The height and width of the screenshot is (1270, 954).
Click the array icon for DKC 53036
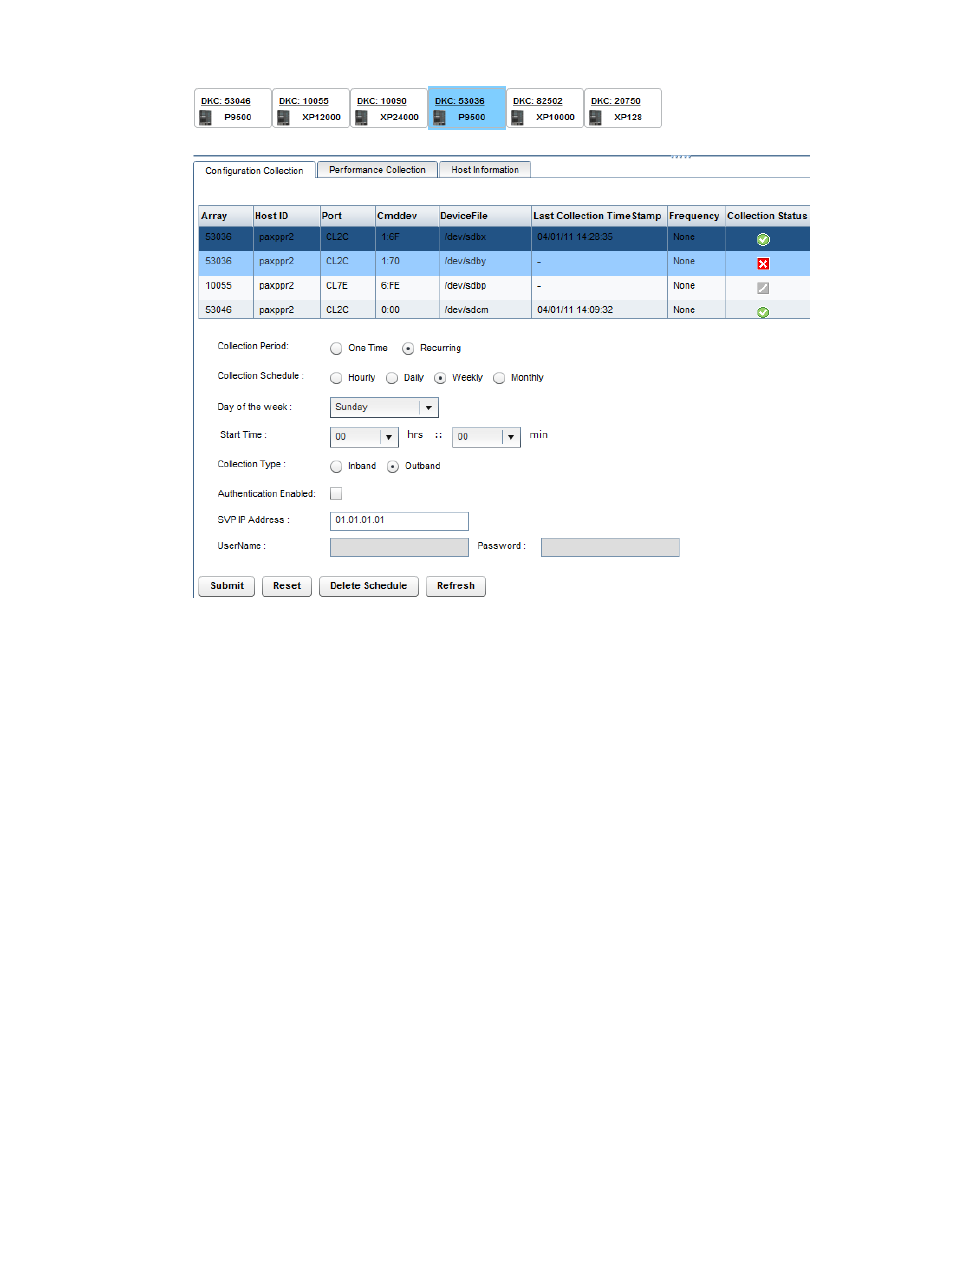coord(439,117)
